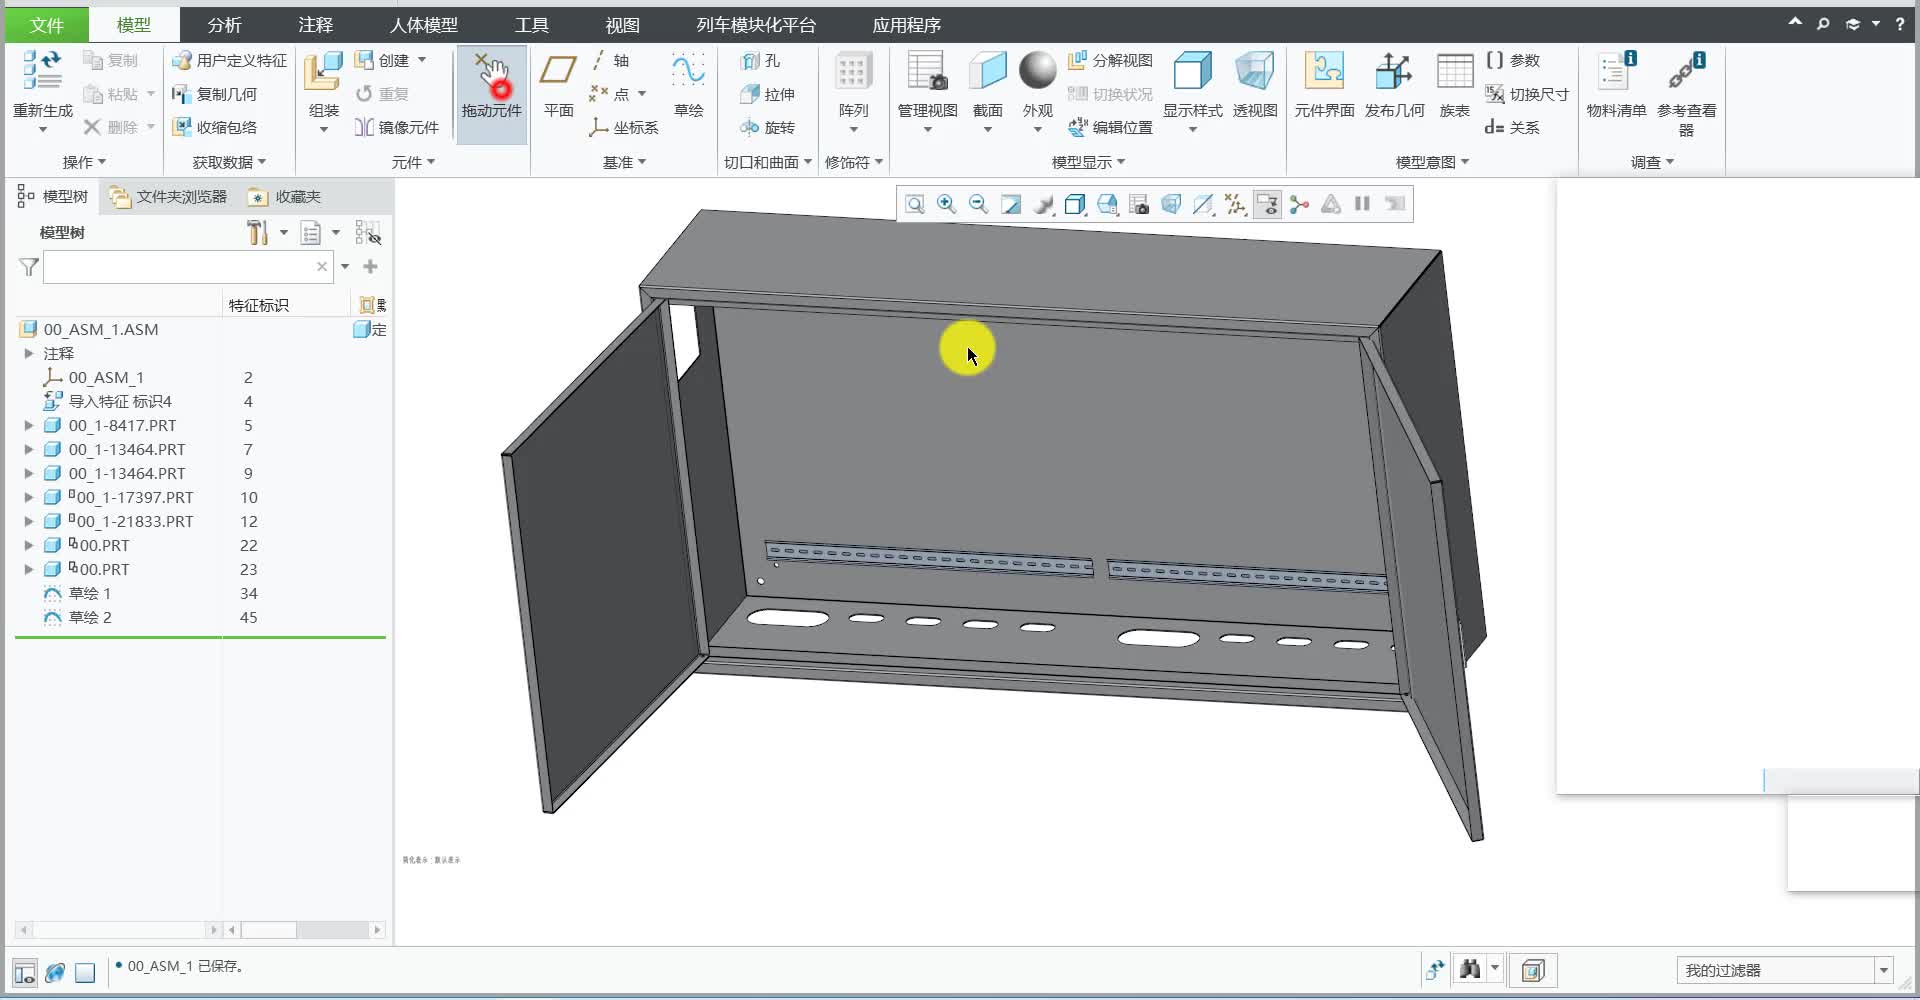Click Publish Geometry (发布几何) icon
This screenshot has width=1920, height=1000.
(1394, 72)
